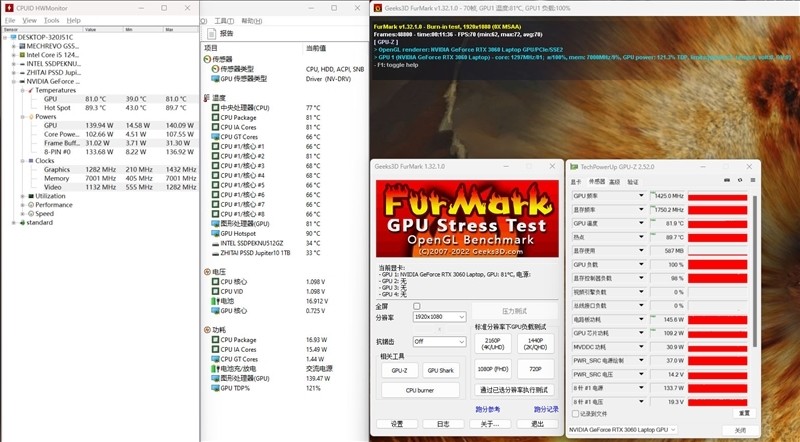Expand INTEL SSDPEKNU node in HWMonitor

[14, 64]
